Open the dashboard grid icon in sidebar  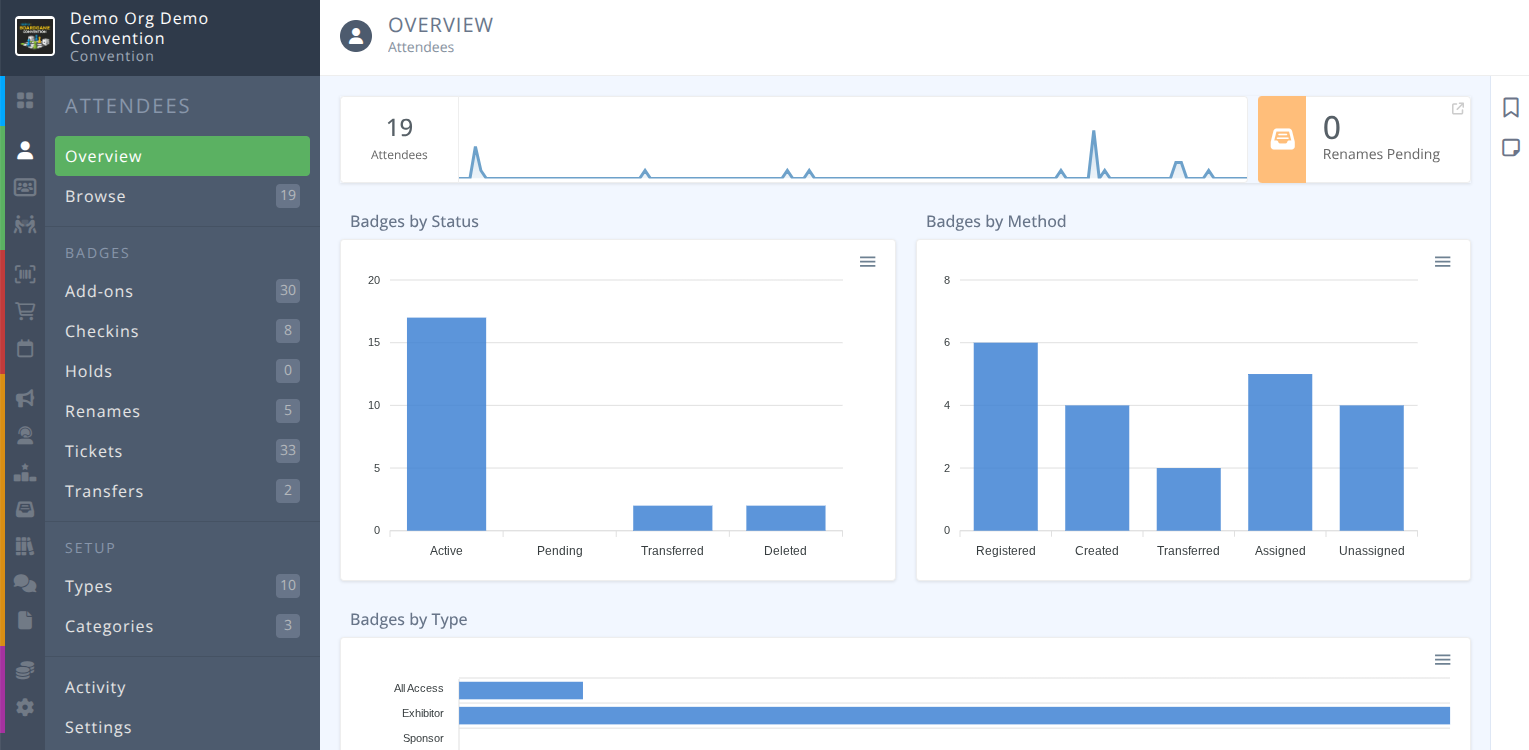25,100
